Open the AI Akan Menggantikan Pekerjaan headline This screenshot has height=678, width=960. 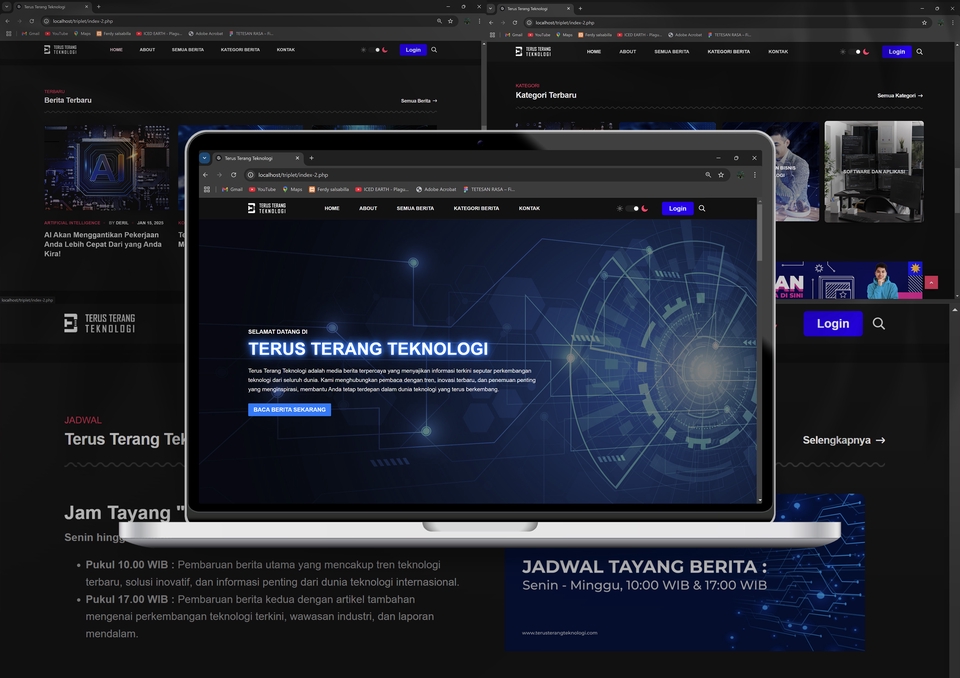103,244
